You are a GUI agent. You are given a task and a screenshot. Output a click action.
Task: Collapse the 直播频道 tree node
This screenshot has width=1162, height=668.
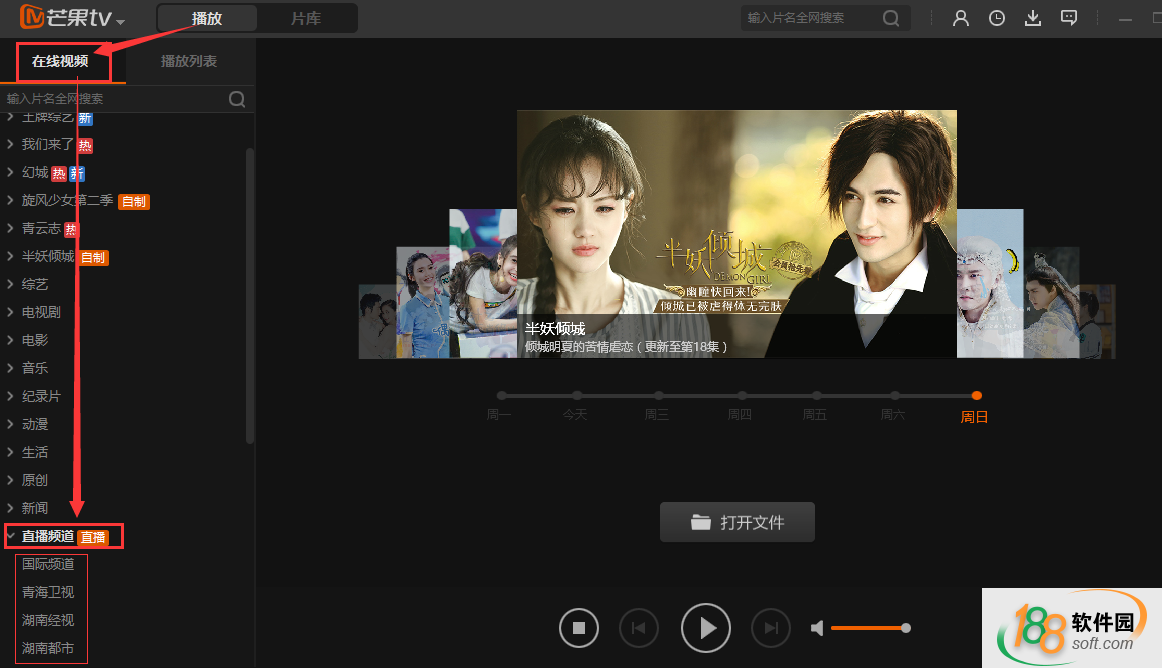pyautogui.click(x=11, y=536)
